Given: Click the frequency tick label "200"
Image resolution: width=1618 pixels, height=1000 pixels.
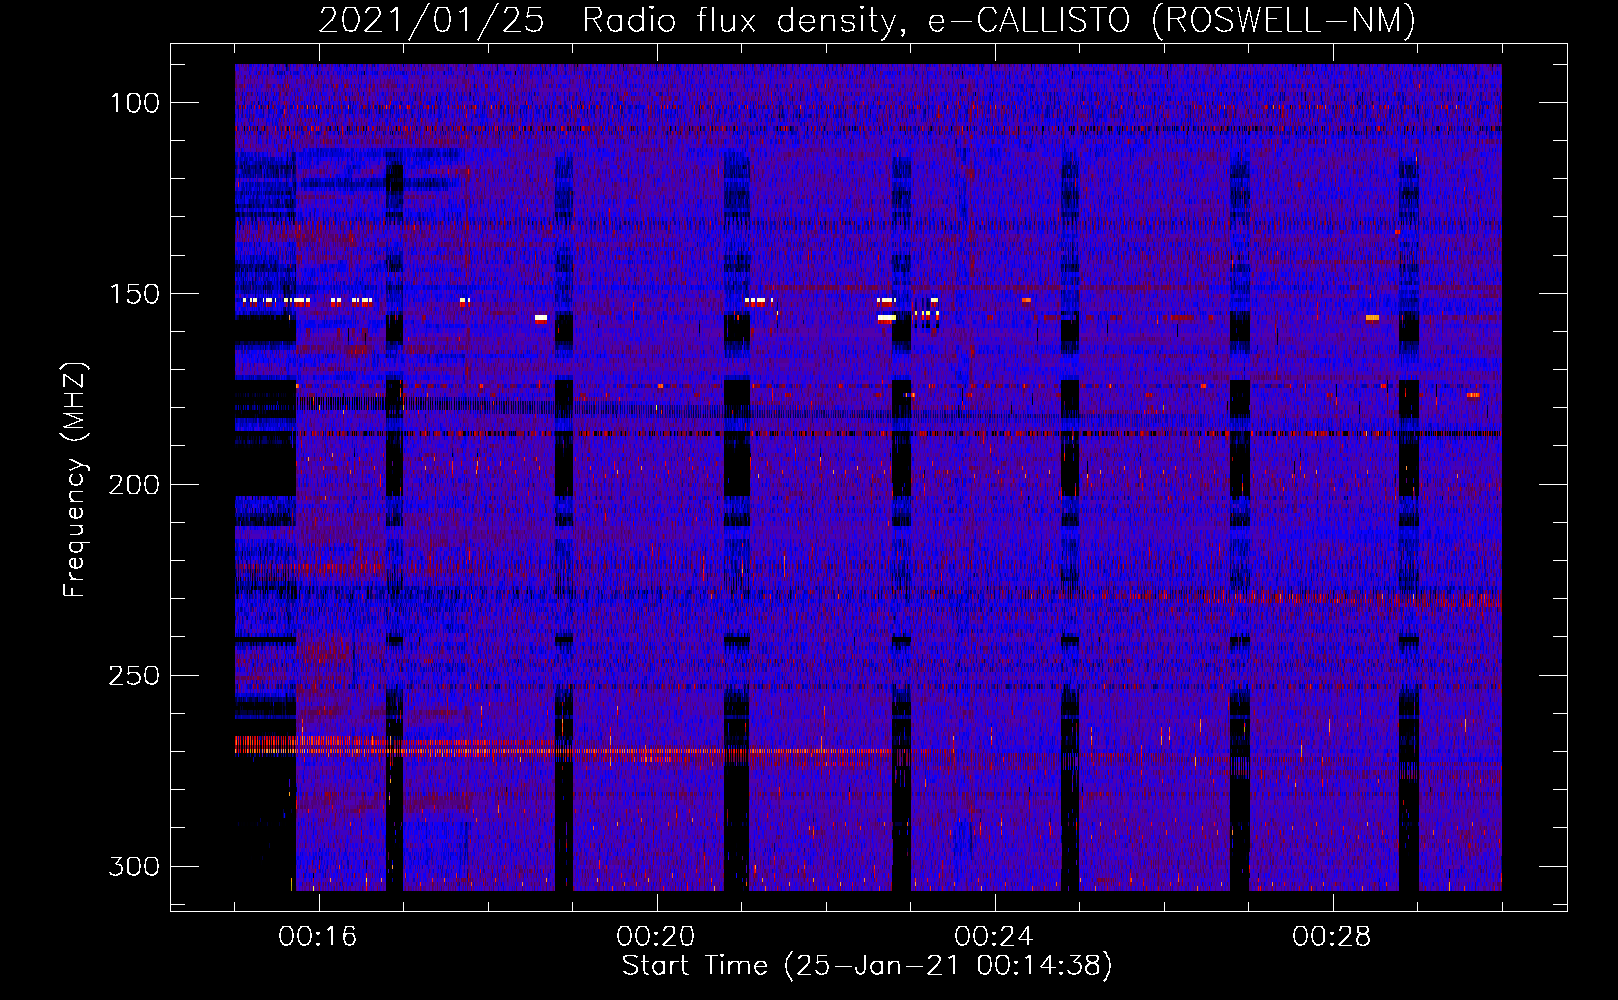Looking at the screenshot, I should [134, 485].
